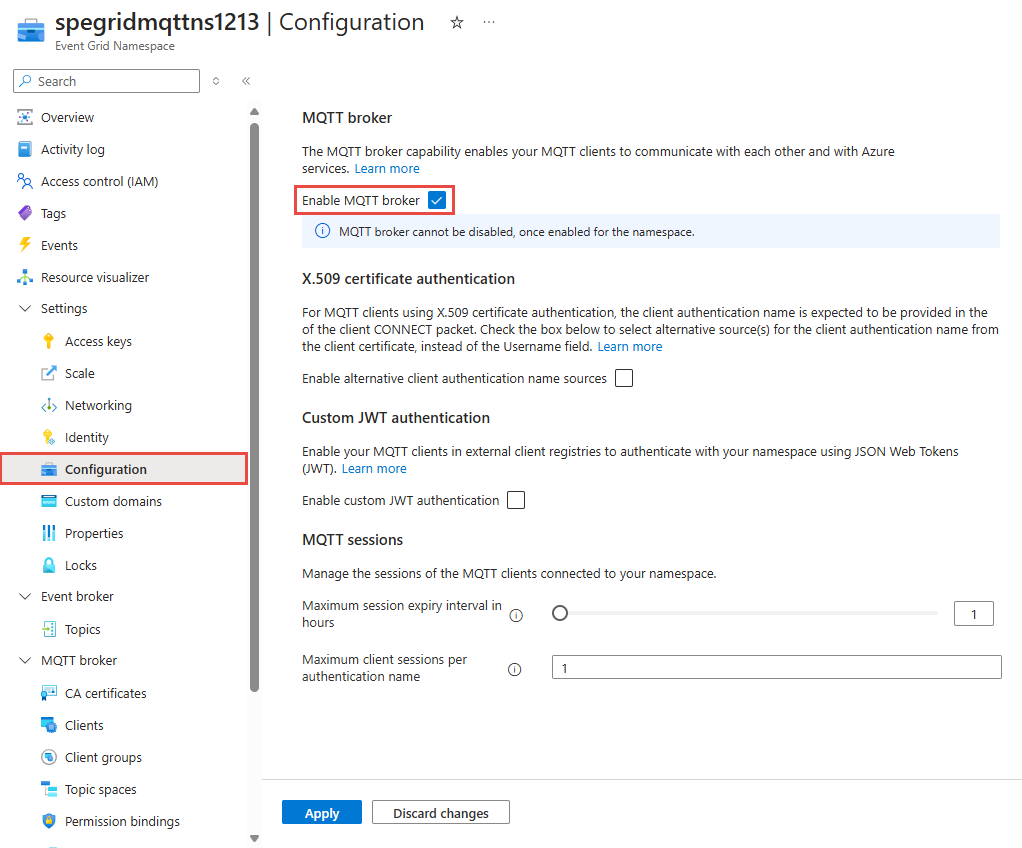Toggle the Enable MQTT broker checkbox
Image resolution: width=1022 pixels, height=848 pixels.
pos(436,200)
